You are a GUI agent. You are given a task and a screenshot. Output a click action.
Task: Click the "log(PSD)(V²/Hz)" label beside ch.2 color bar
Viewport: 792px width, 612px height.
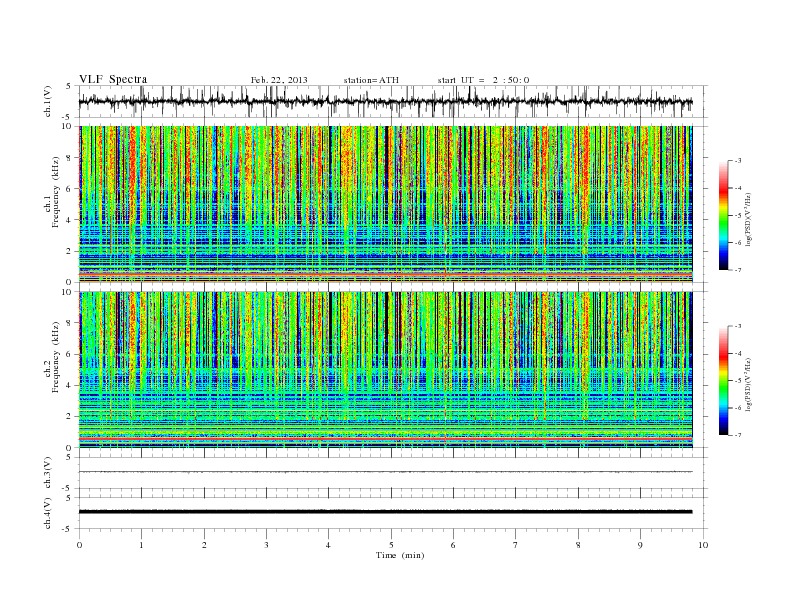pyautogui.click(x=749, y=384)
